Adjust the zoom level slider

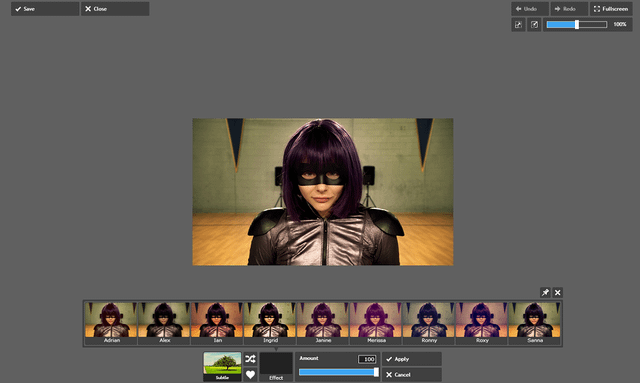(x=576, y=24)
